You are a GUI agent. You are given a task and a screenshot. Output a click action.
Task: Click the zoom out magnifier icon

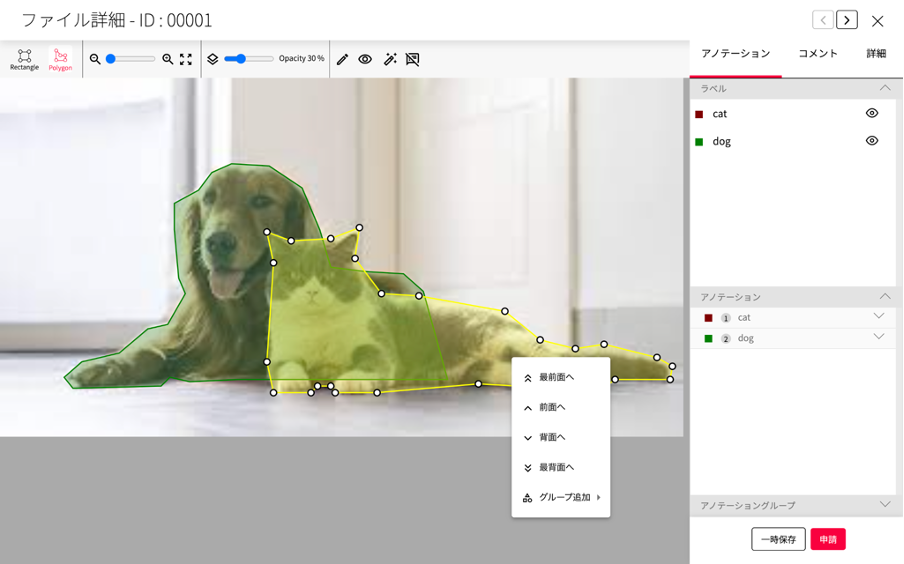[x=95, y=59]
